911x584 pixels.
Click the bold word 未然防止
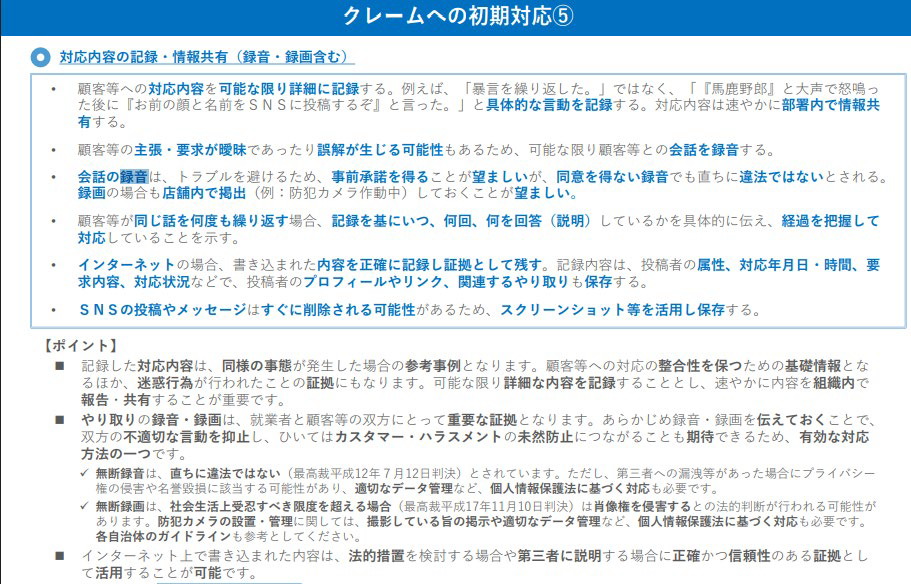pos(545,436)
